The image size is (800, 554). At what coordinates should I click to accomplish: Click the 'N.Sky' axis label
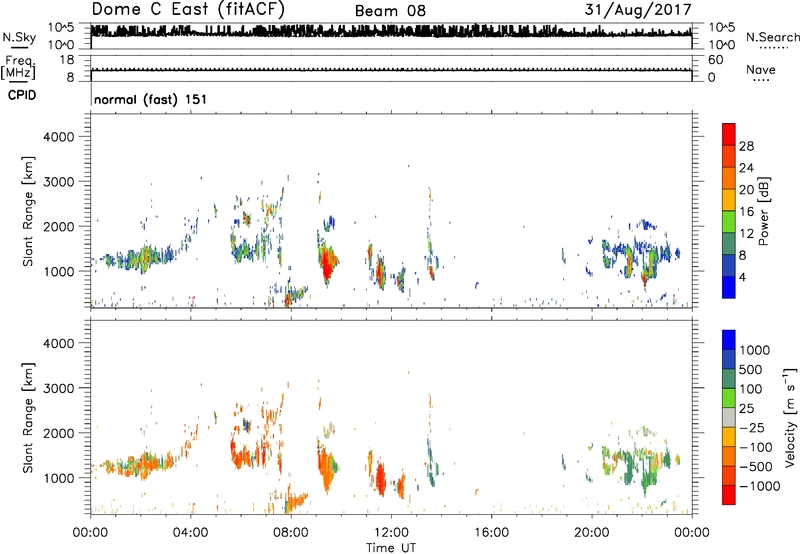pyautogui.click(x=19, y=37)
